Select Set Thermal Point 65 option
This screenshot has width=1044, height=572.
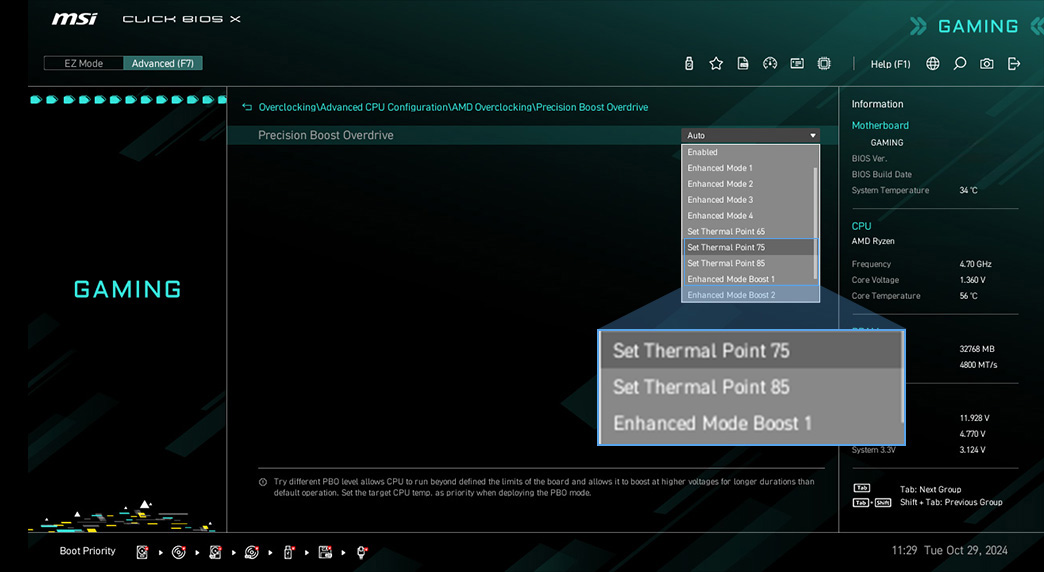point(748,232)
